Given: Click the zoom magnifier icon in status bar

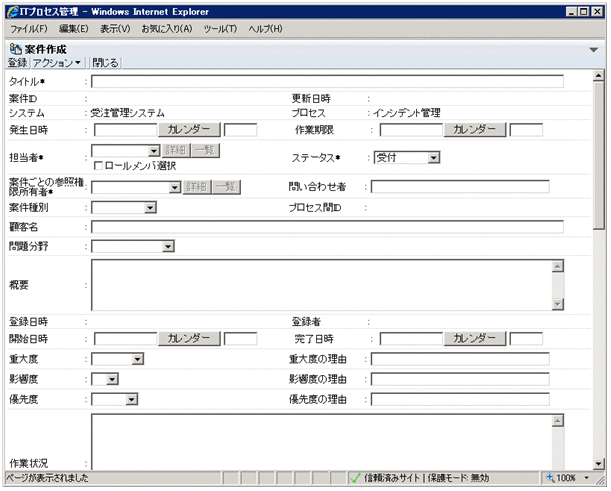Looking at the screenshot, I should pyautogui.click(x=551, y=478).
